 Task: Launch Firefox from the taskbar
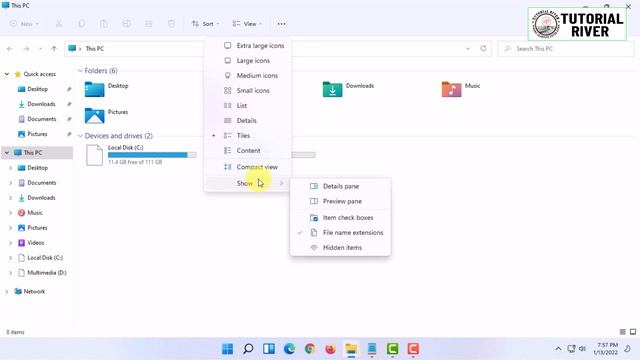tap(331, 349)
